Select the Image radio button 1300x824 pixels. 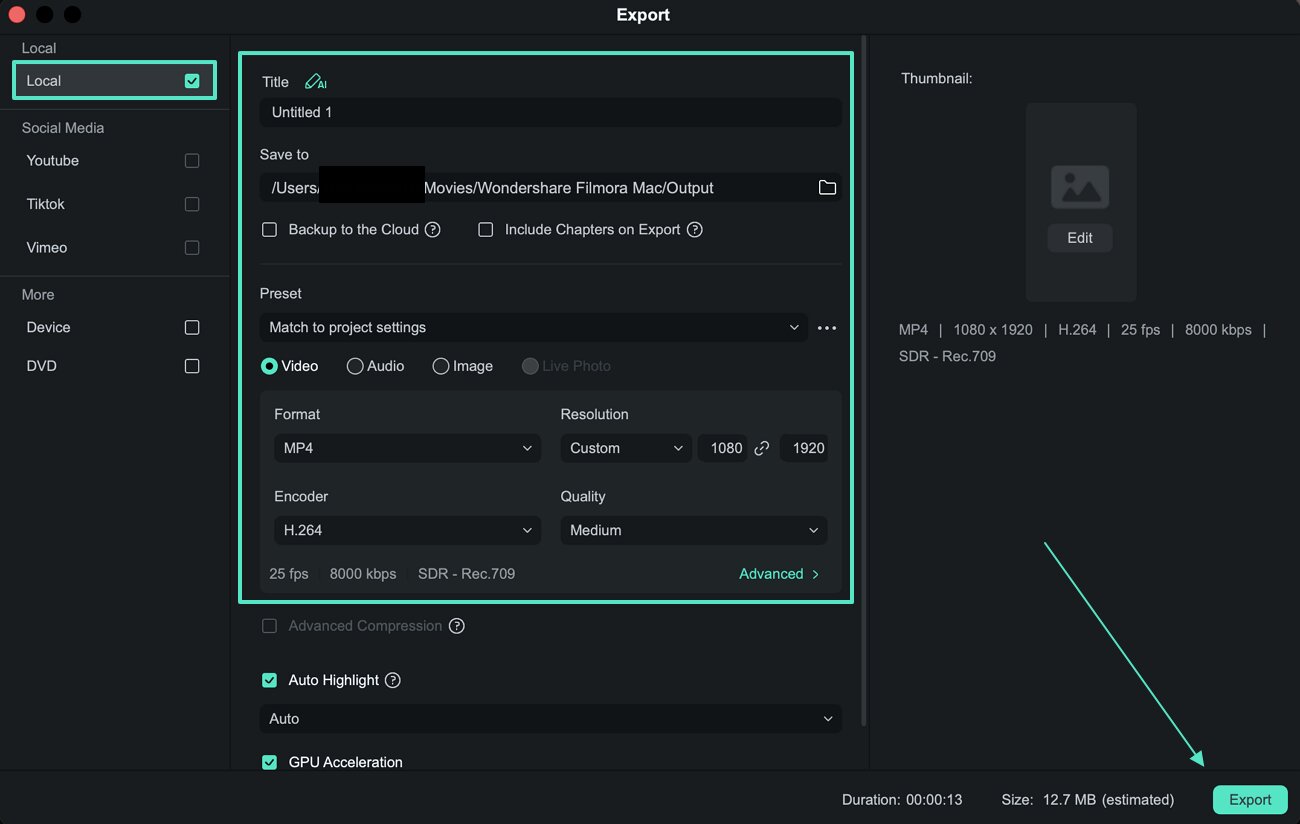pos(441,366)
